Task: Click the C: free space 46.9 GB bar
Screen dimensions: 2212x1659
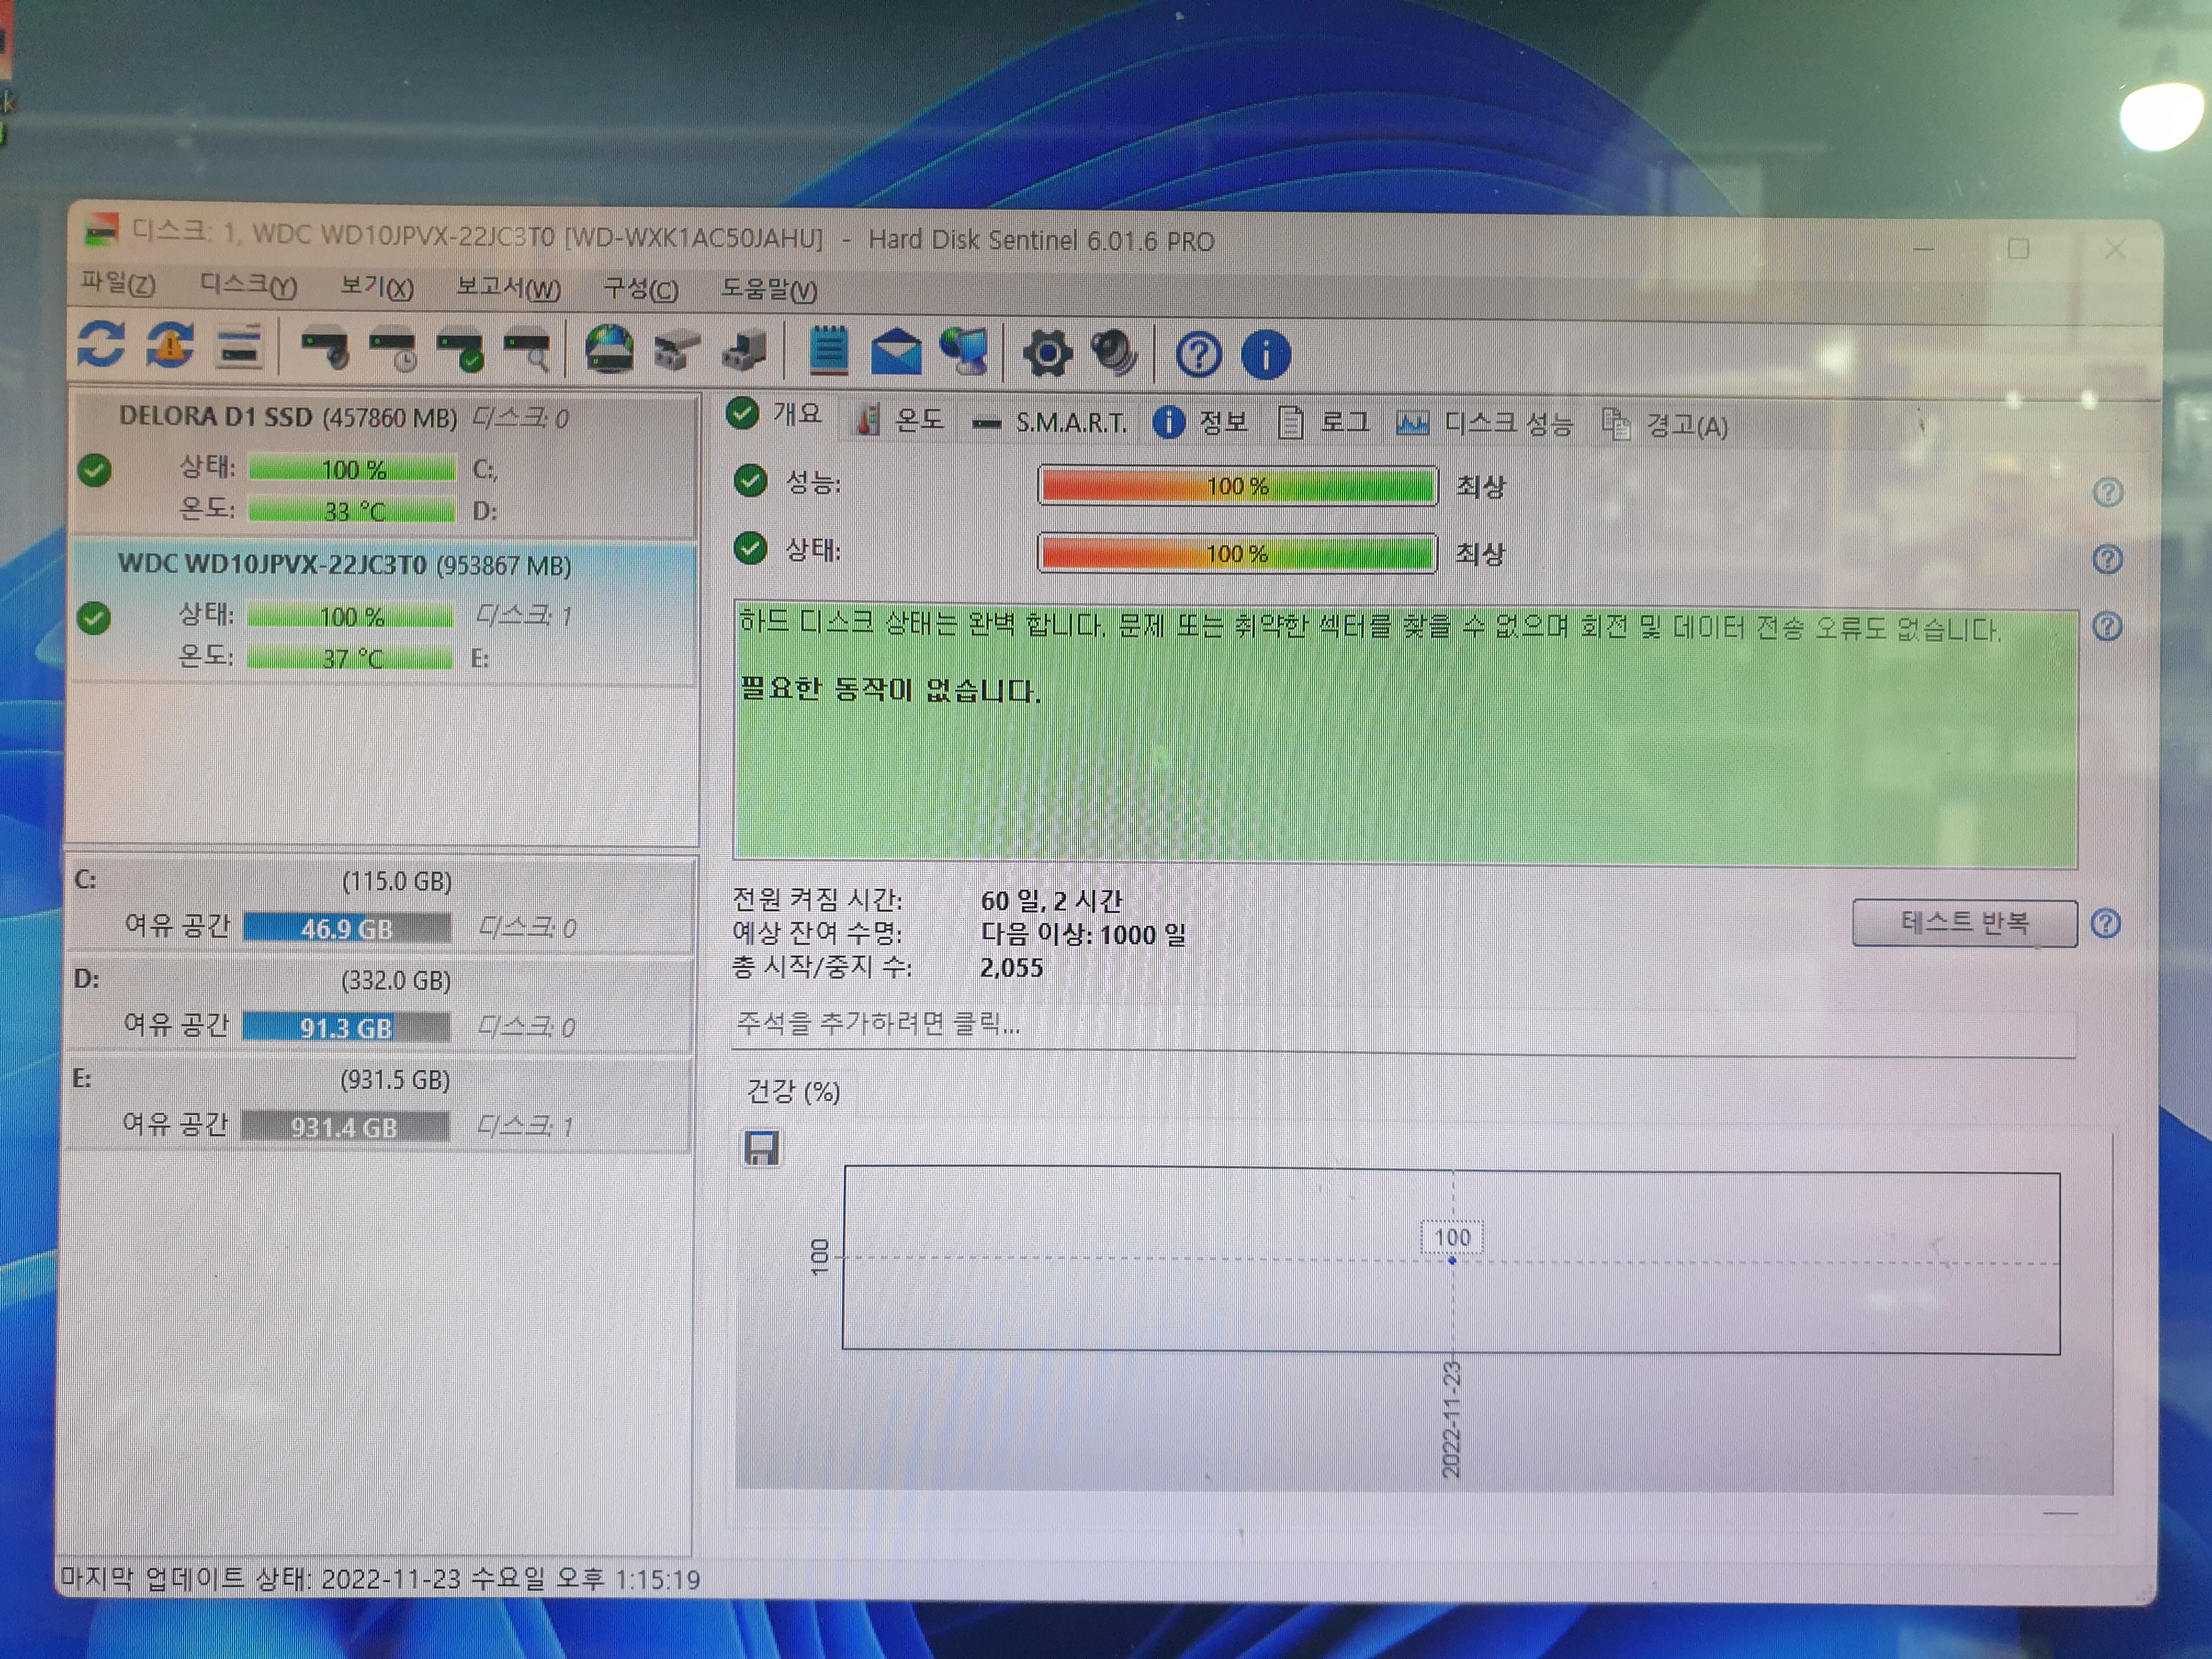Action: coord(346,928)
